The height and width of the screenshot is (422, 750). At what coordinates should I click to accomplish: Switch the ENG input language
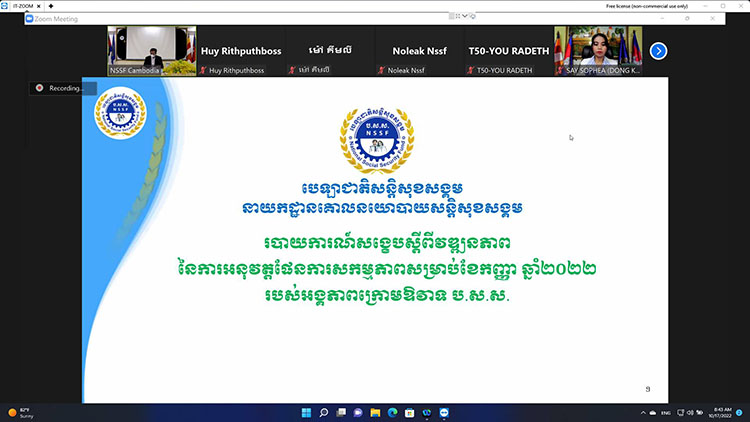coord(665,412)
